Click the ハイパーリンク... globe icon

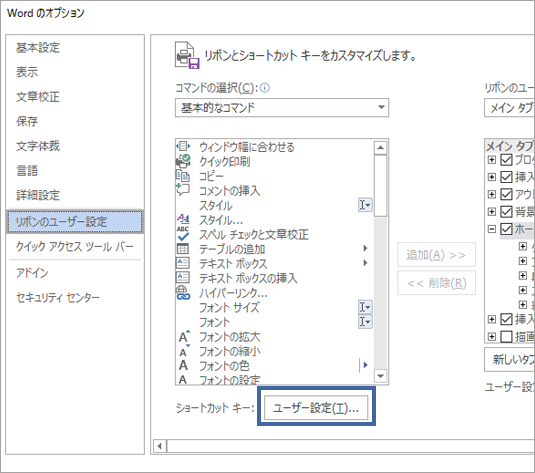[183, 293]
